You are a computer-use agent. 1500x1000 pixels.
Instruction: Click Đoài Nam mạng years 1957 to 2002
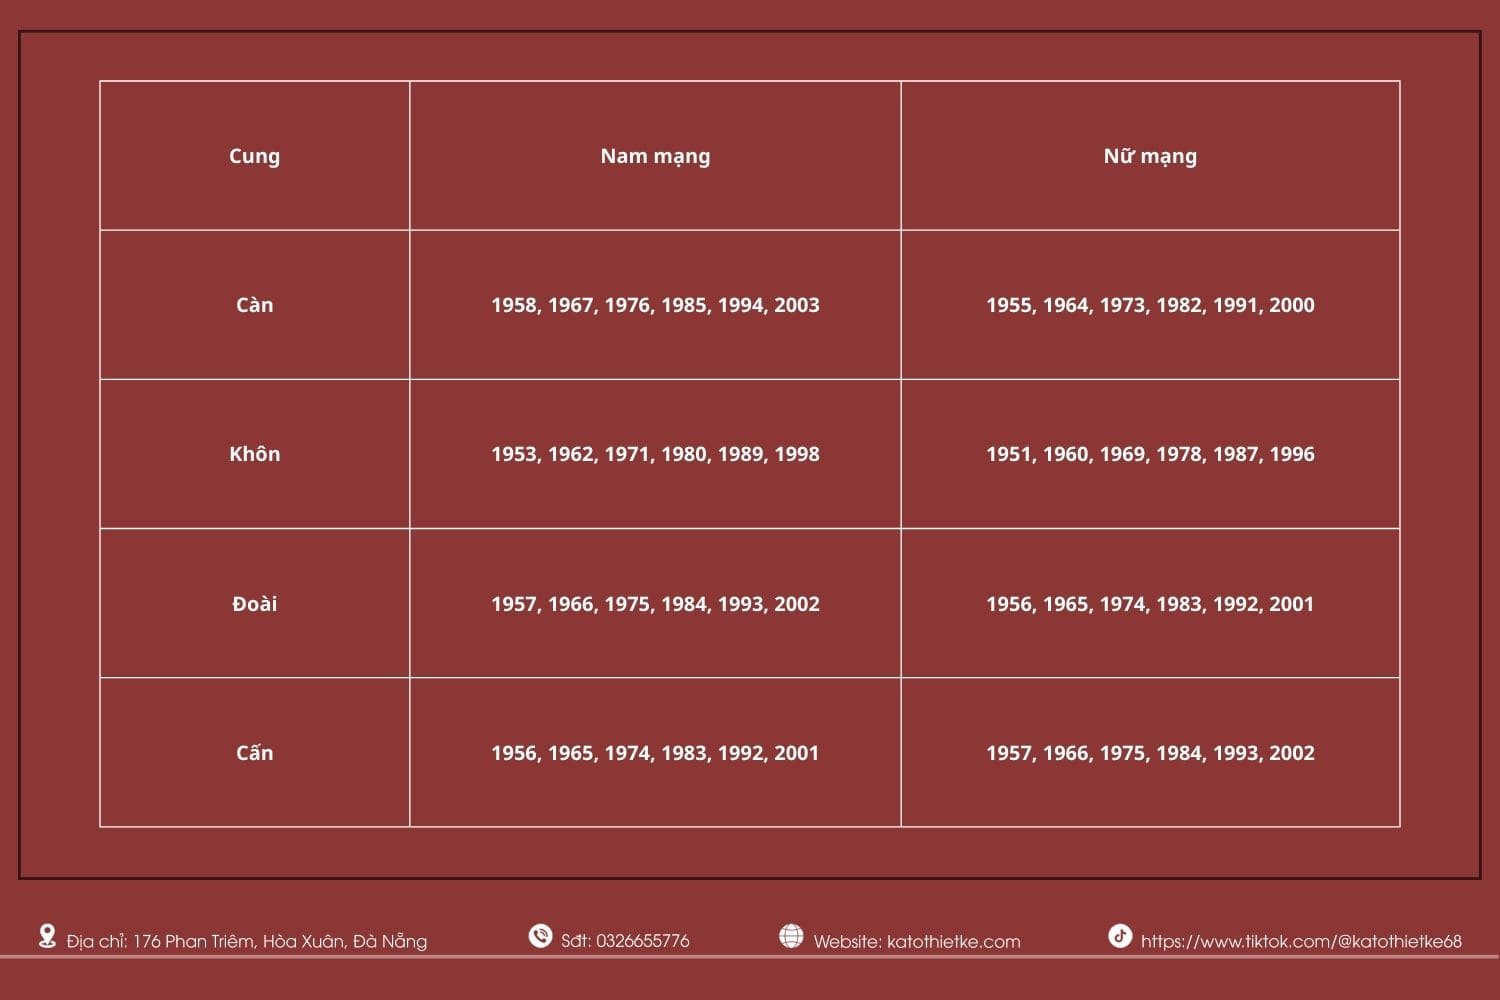point(655,604)
